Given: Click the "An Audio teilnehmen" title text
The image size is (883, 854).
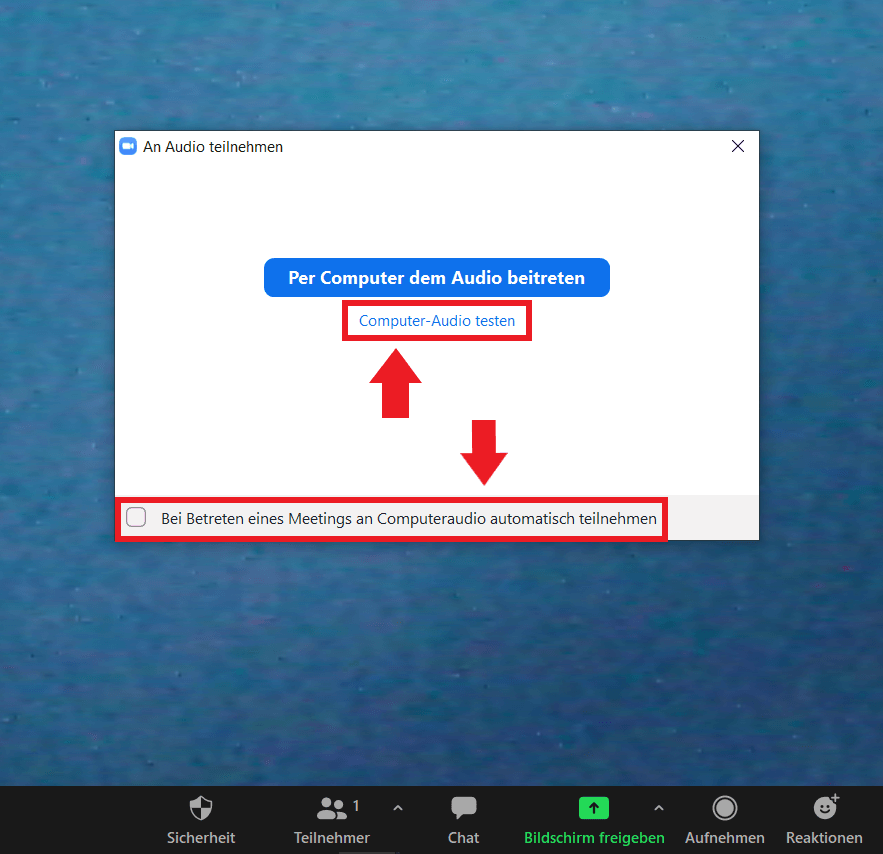Looking at the screenshot, I should pos(213,147).
